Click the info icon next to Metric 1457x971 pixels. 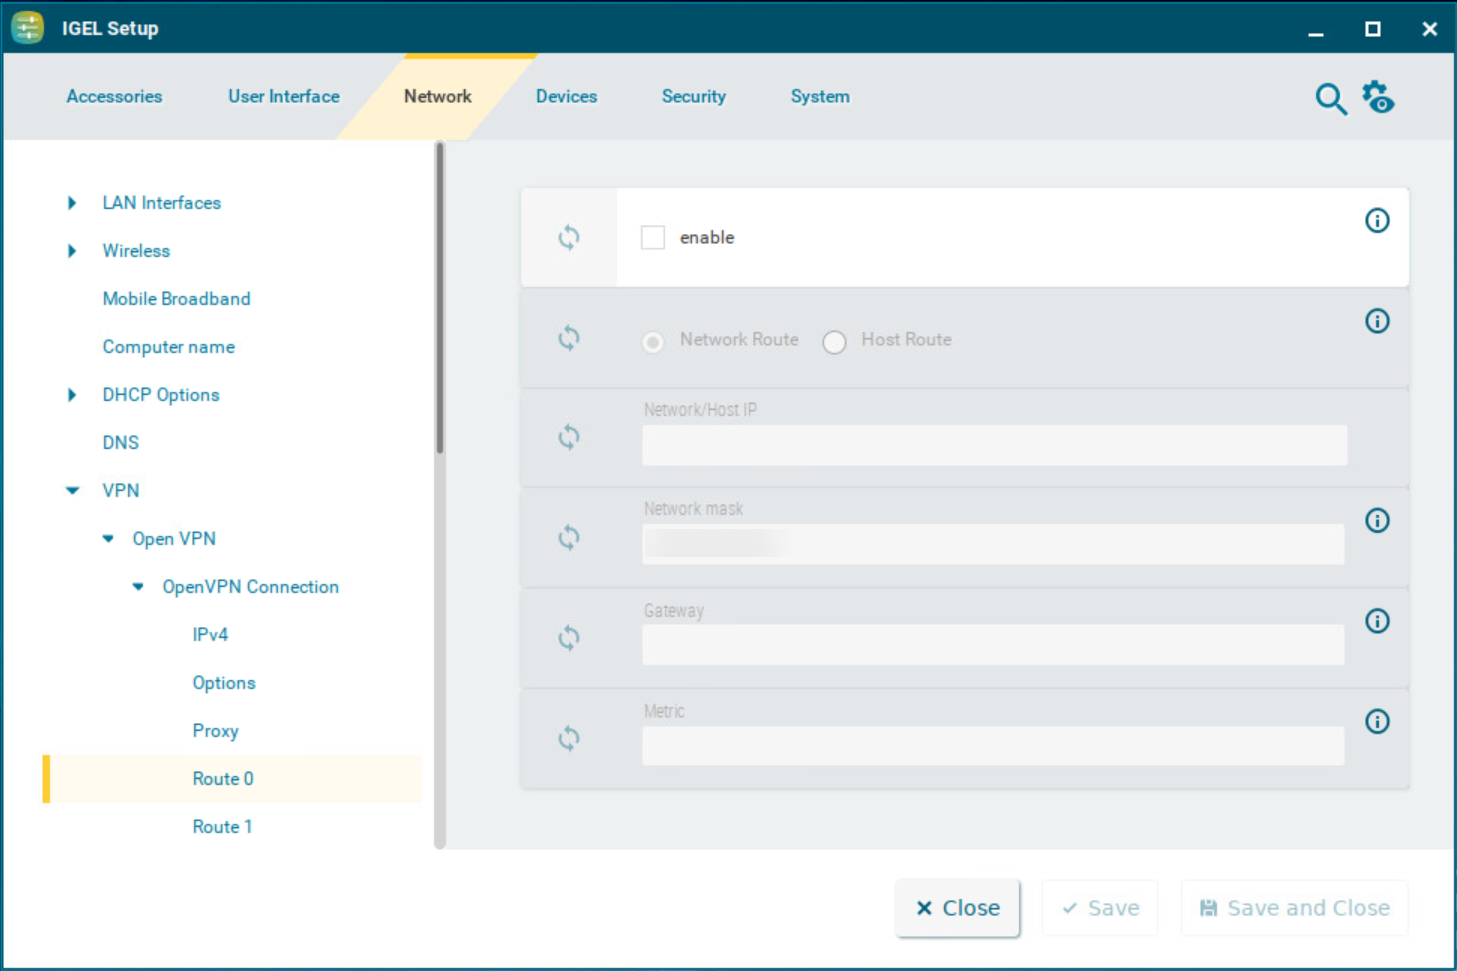pyautogui.click(x=1377, y=722)
